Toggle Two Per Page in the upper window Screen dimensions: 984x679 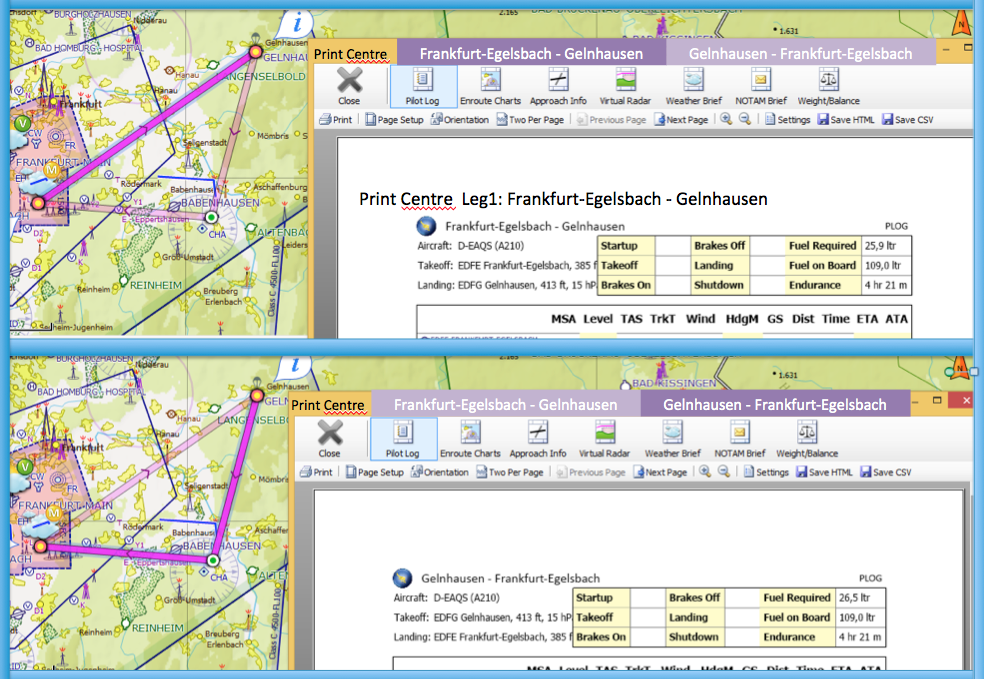click(529, 120)
